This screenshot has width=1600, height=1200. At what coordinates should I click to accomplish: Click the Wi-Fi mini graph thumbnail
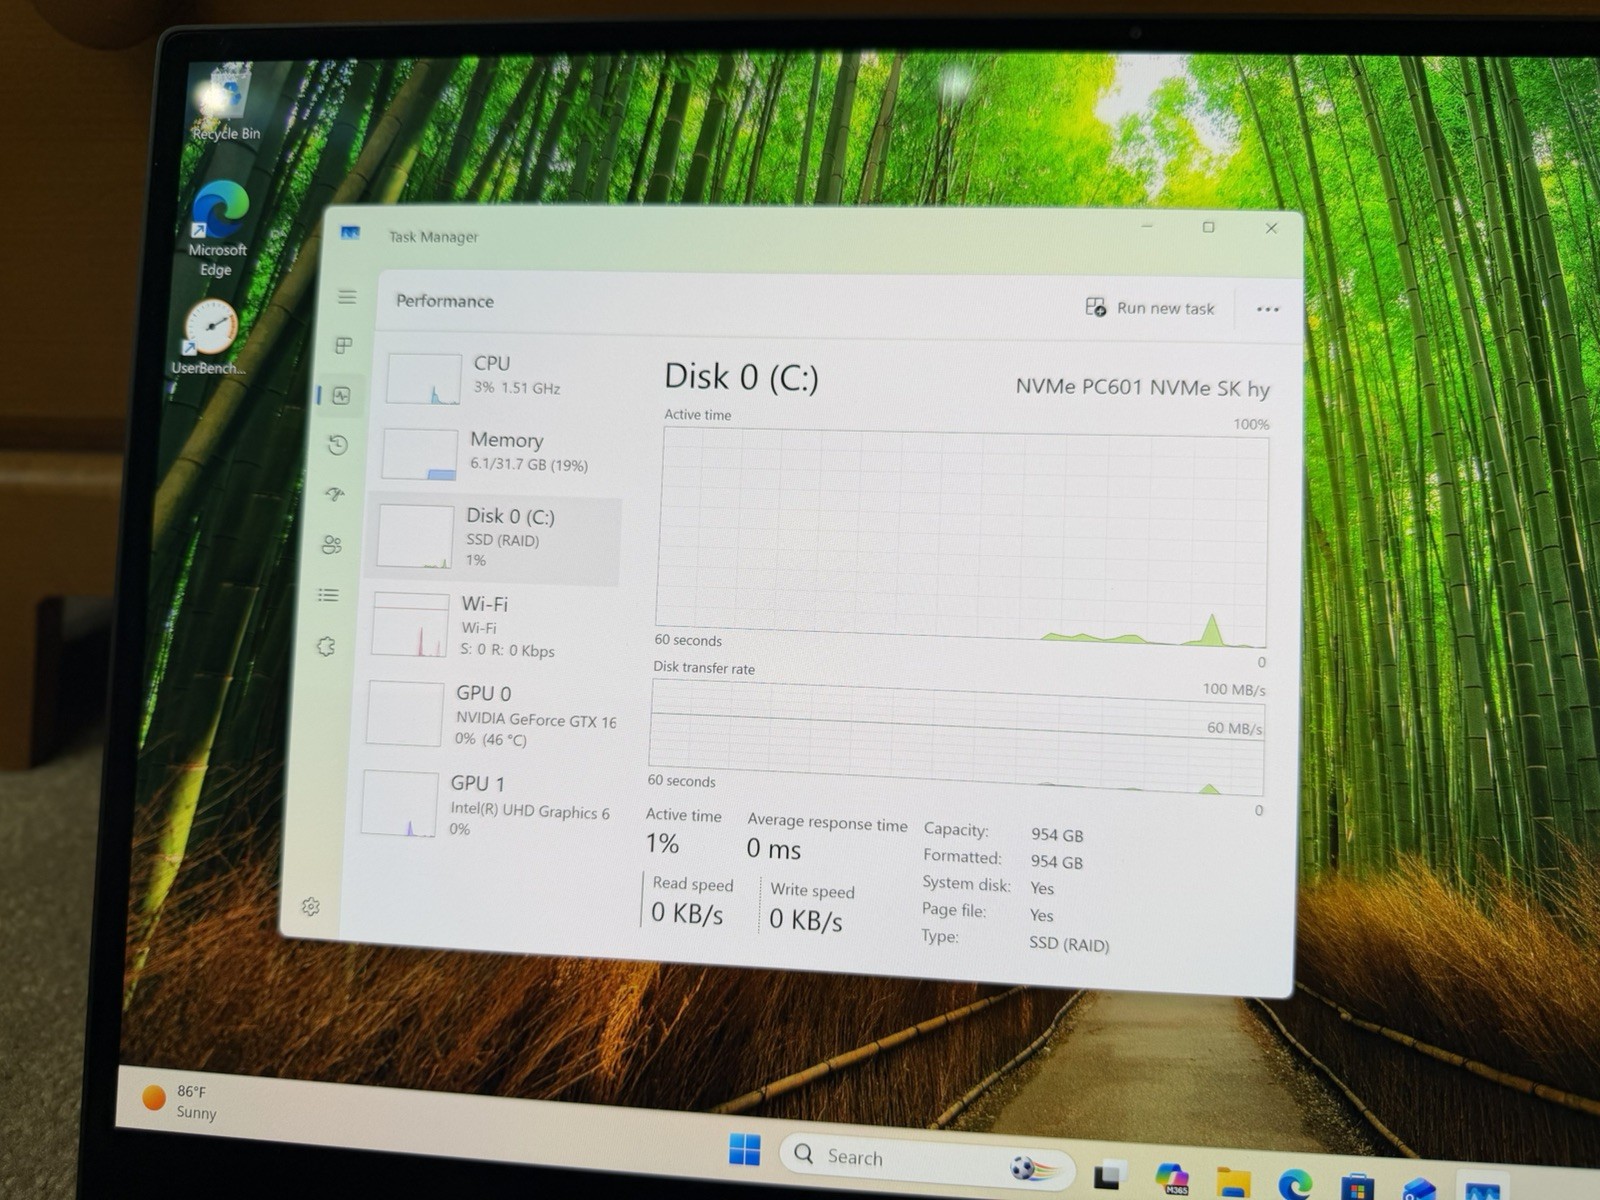tap(410, 625)
